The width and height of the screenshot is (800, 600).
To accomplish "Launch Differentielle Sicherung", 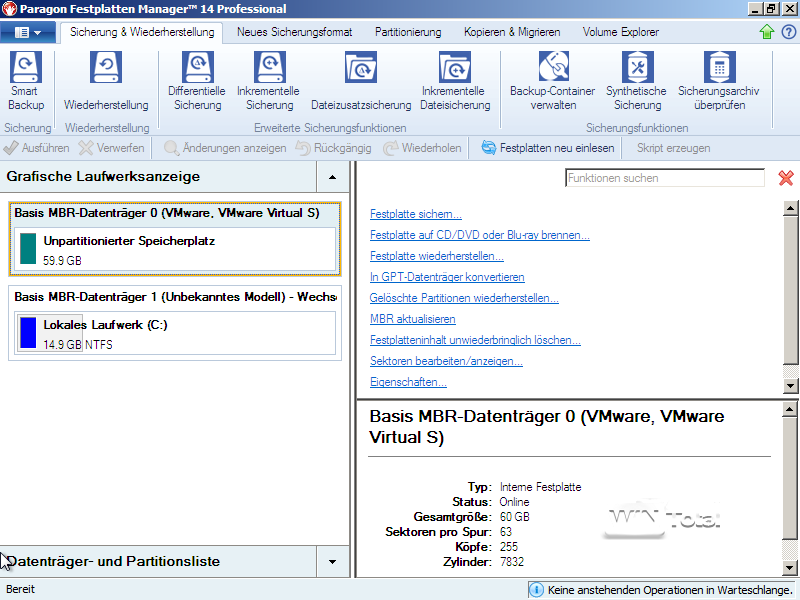I will 197,82.
